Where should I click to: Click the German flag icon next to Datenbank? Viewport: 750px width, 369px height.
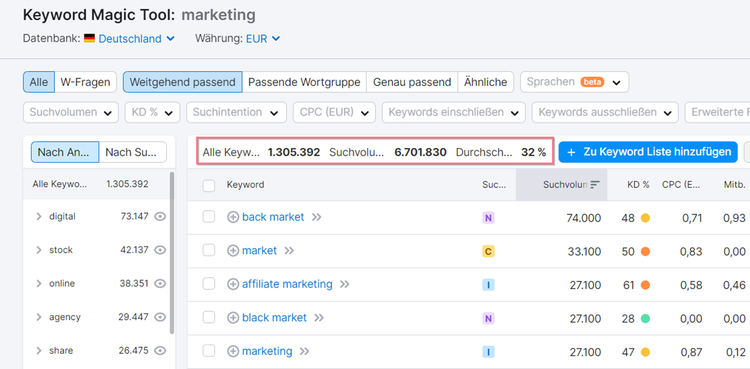tap(89, 38)
